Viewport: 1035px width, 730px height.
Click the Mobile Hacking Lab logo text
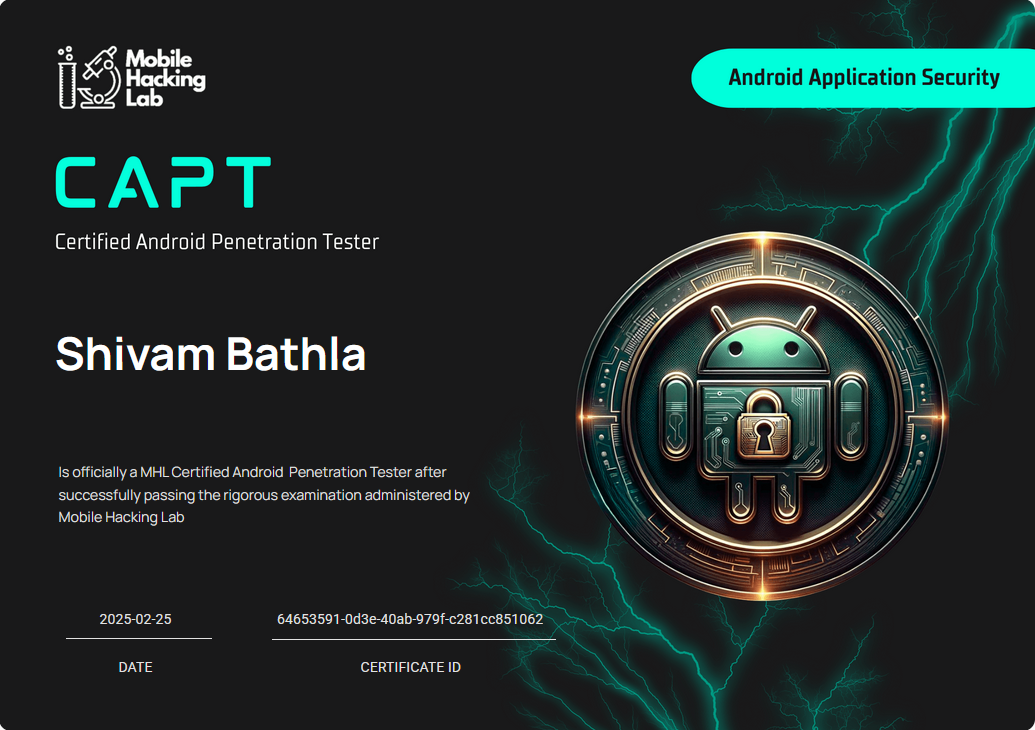[165, 78]
